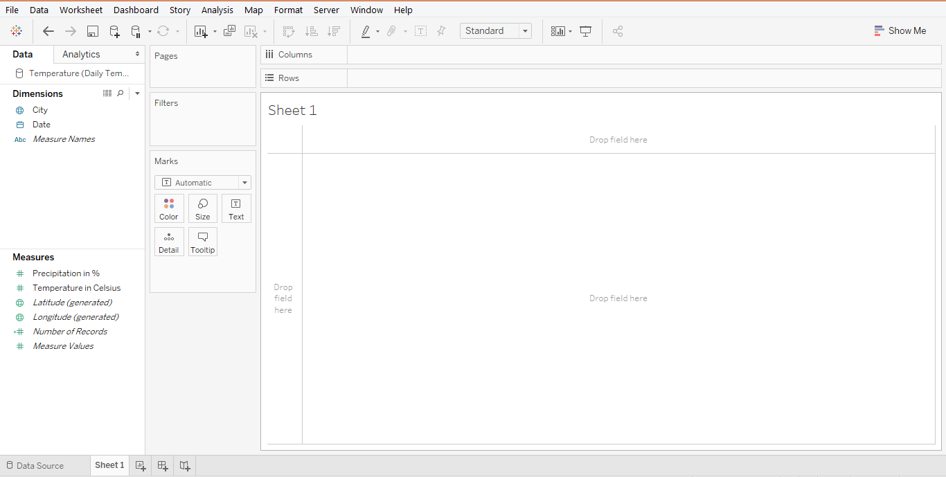The width and height of the screenshot is (946, 477).
Task: Sort ascending toolbar icon
Action: (311, 31)
